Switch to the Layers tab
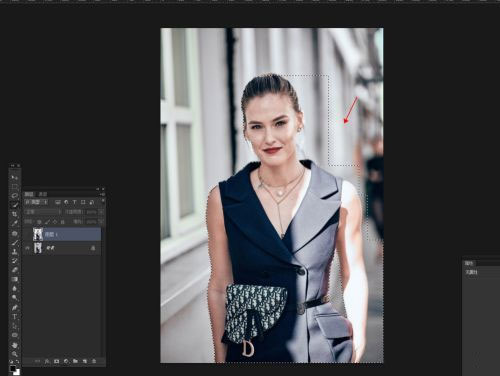The height and width of the screenshot is (376, 500). (29, 194)
